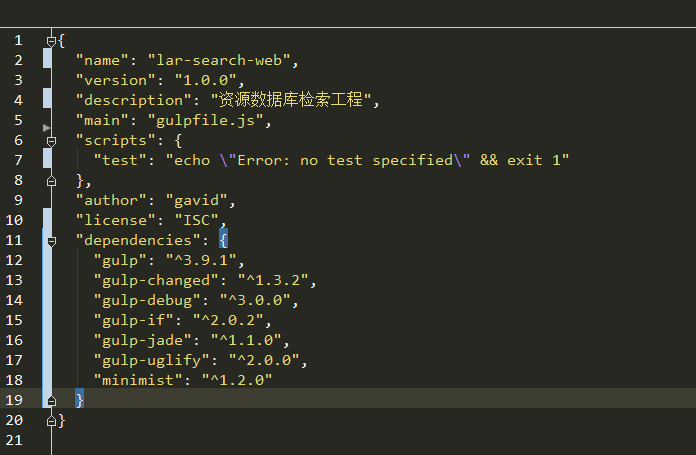Viewport: 696px width, 455px height.
Task: Click the change marker beside line 7
Action: [47, 160]
